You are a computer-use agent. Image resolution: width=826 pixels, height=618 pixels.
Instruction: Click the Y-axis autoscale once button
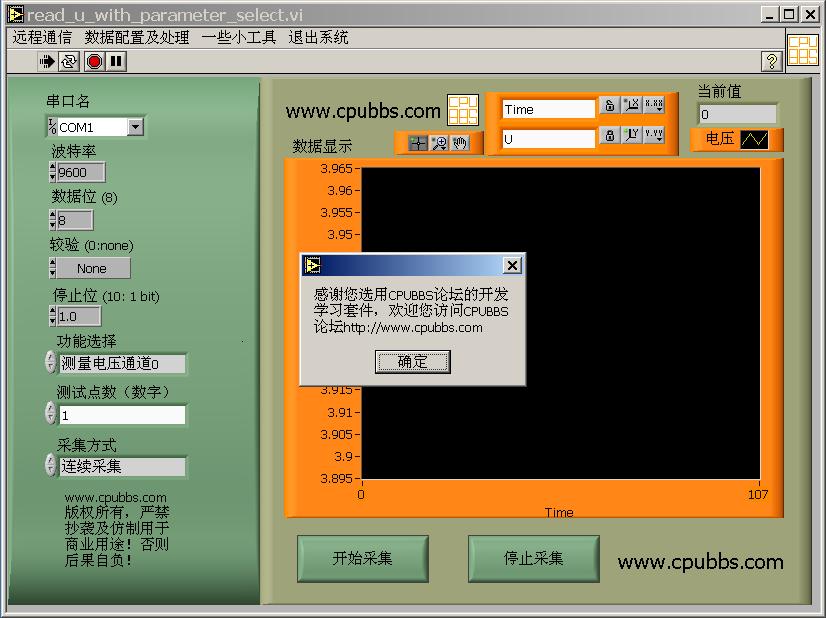point(632,135)
